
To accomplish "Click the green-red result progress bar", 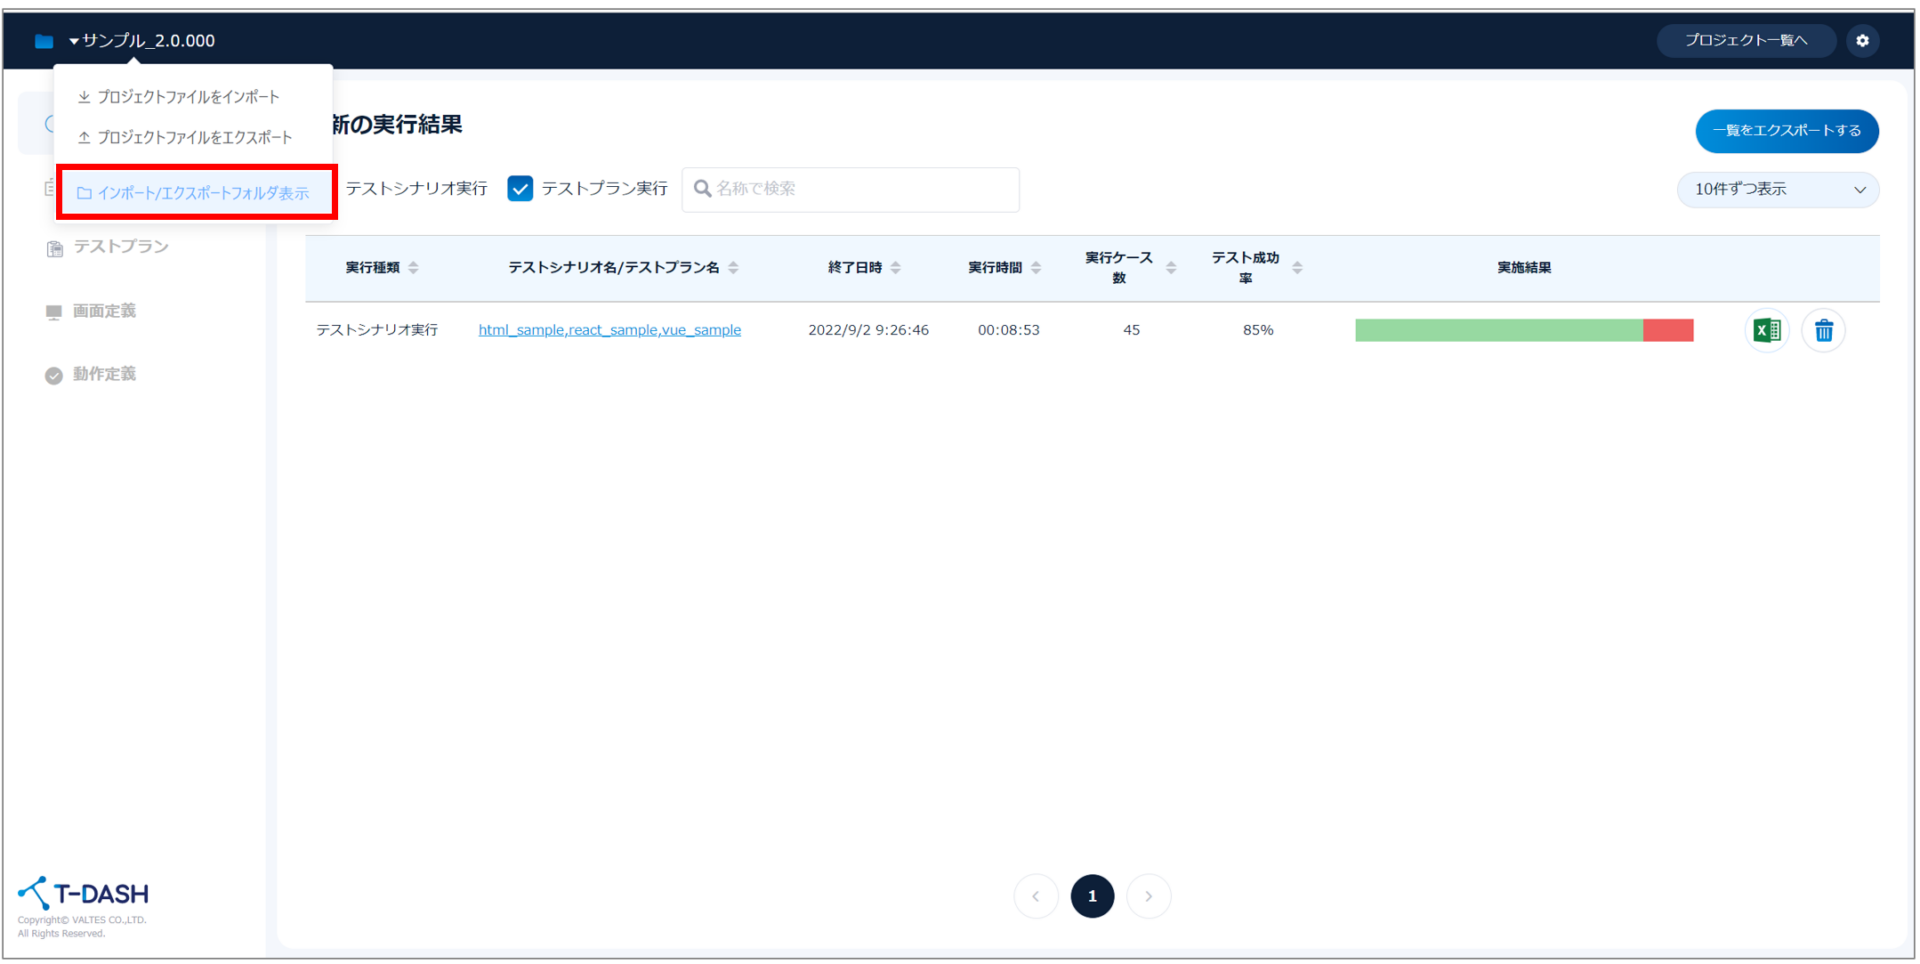I will 1523,330.
